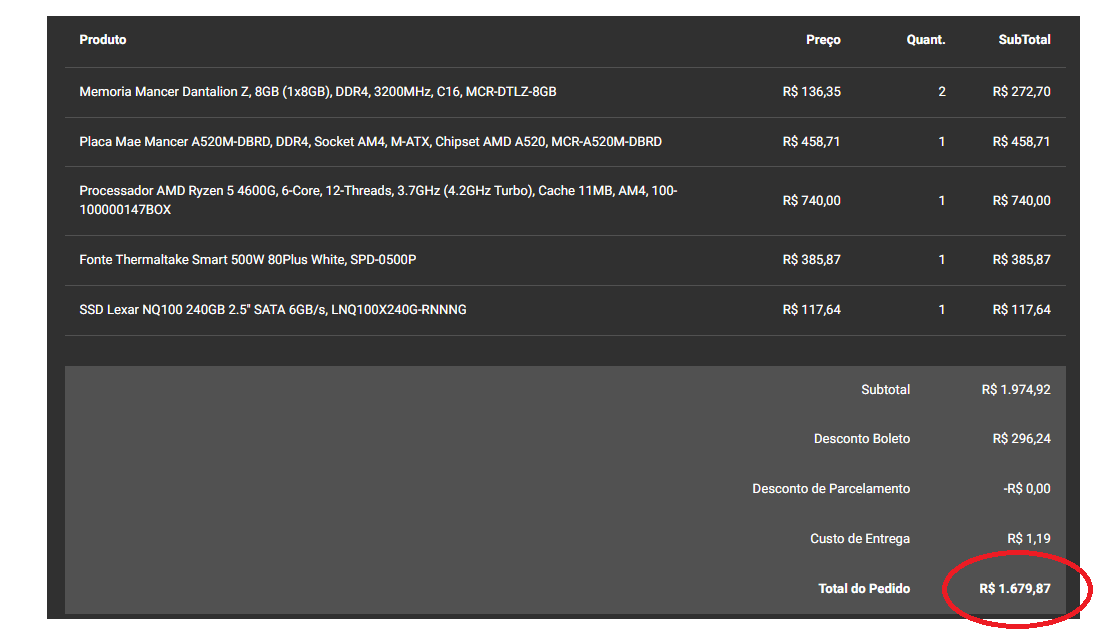Click the Custo de Entrega amount R$ 1,19

tap(1028, 539)
